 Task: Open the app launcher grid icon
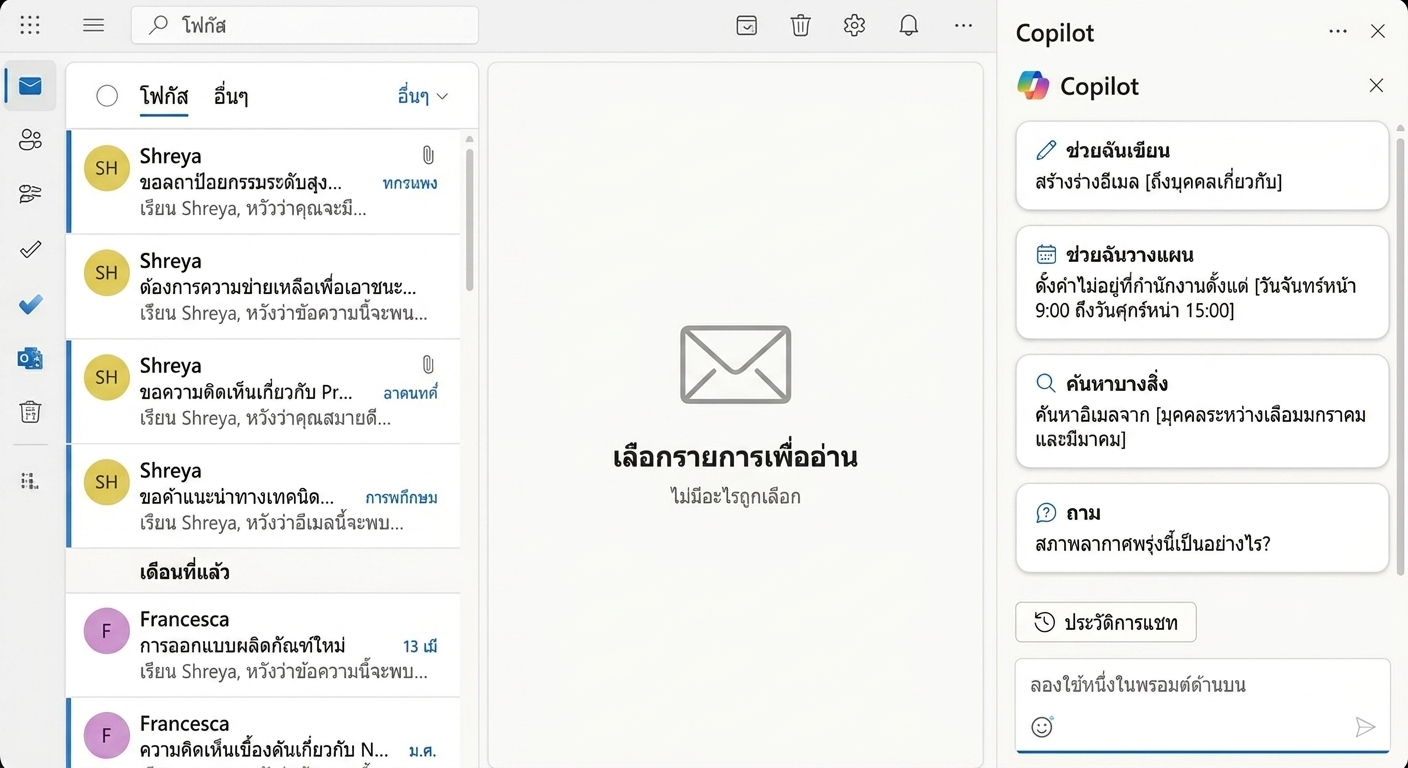30,26
